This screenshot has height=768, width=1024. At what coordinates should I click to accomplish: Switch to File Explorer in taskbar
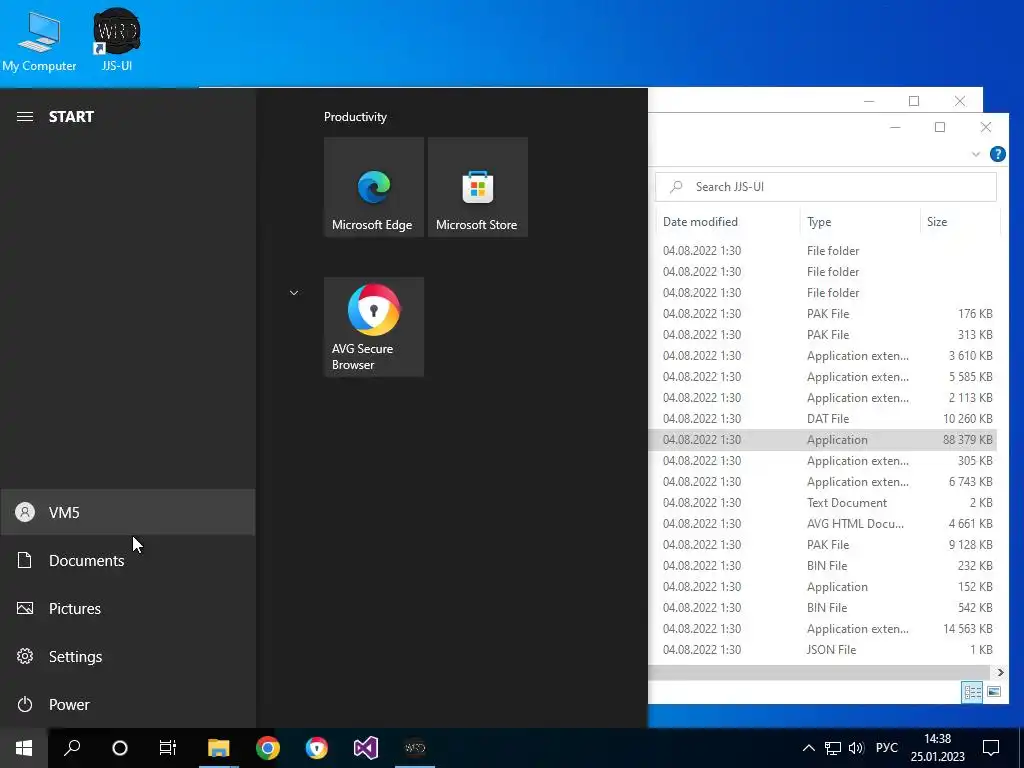[218, 748]
